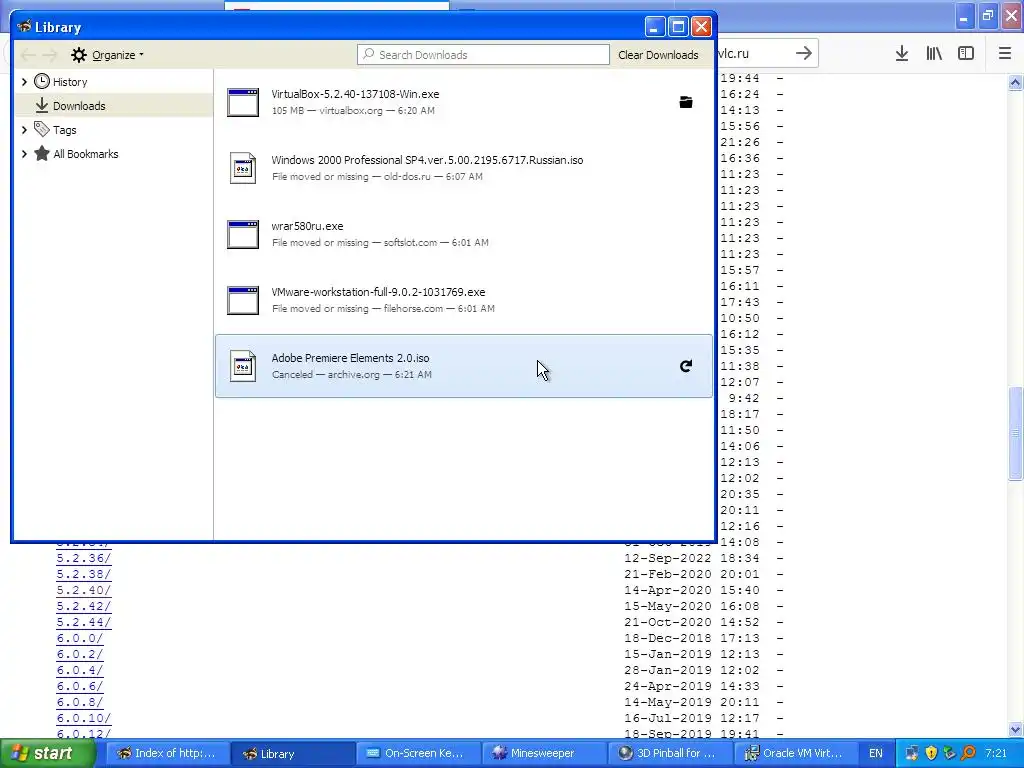Open the 5.2.40/ directory link
The height and width of the screenshot is (768, 1024).
click(84, 590)
